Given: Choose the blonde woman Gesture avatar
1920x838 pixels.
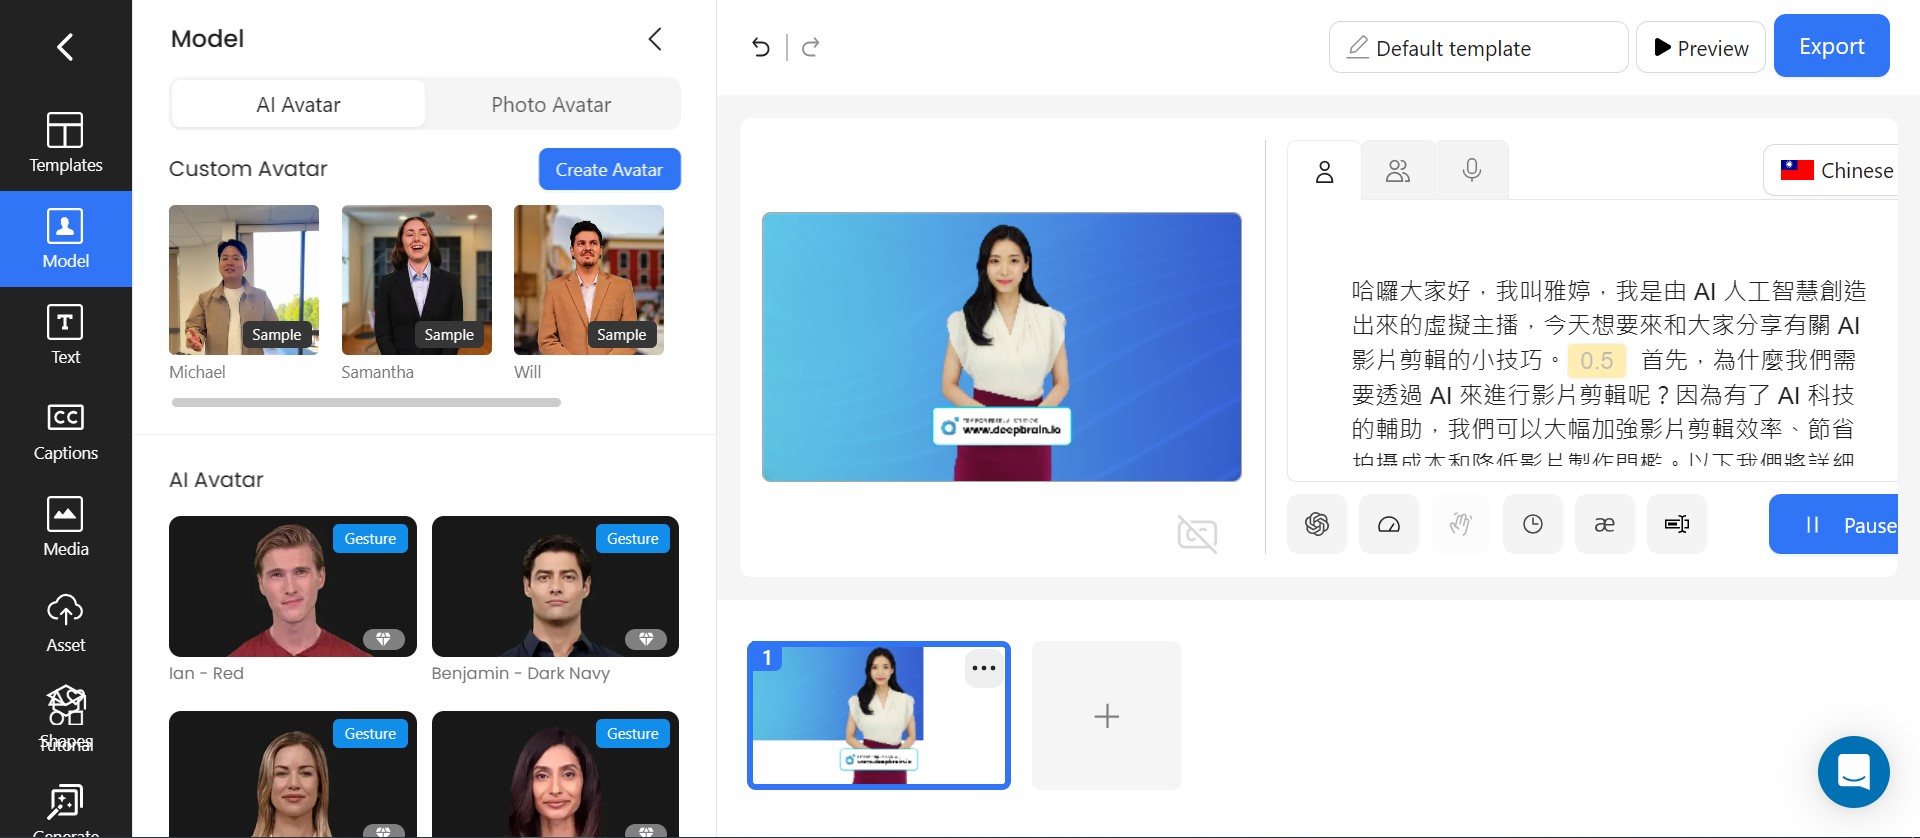Looking at the screenshot, I should (x=292, y=774).
